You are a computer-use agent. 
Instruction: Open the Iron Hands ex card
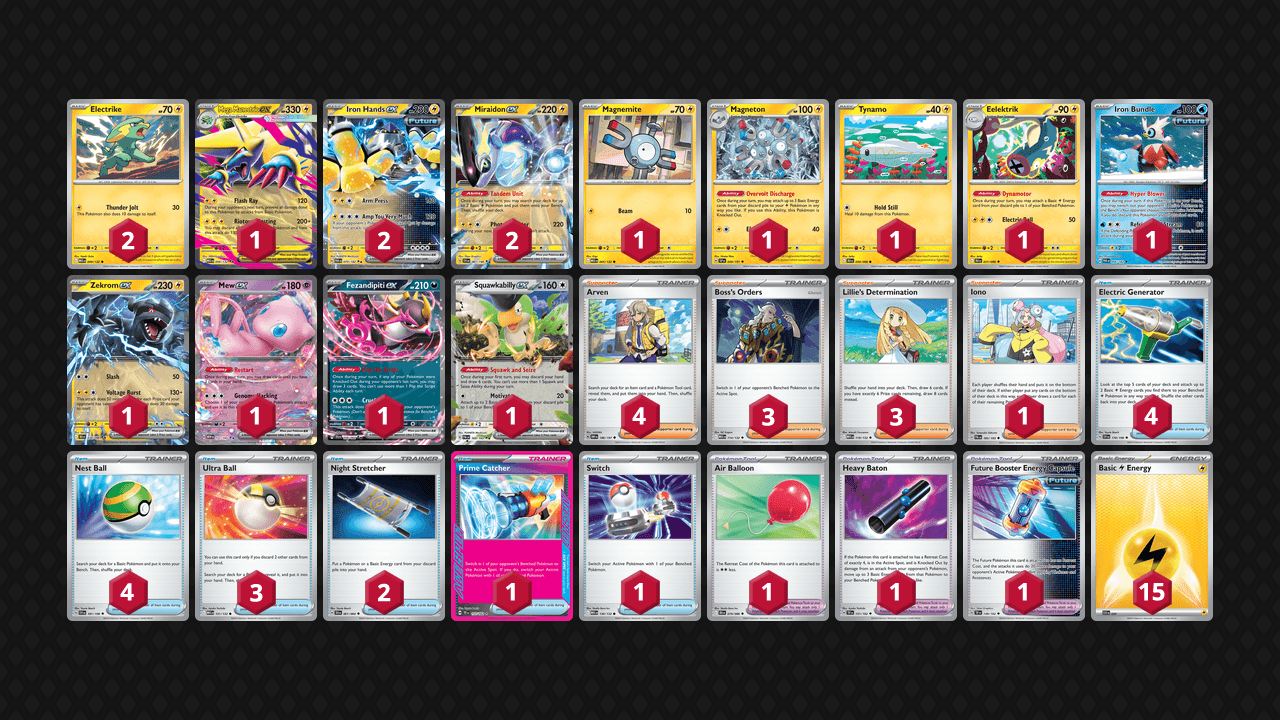point(384,184)
